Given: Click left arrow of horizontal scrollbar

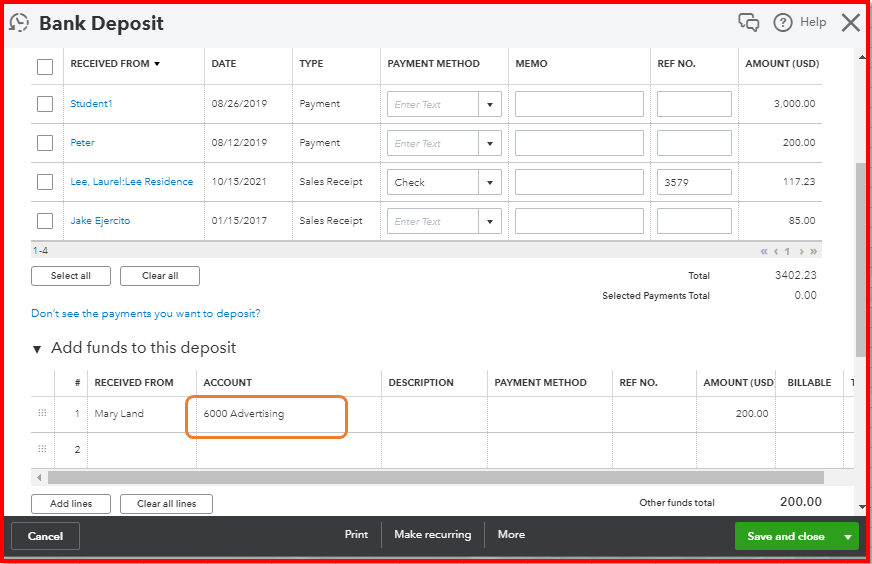Looking at the screenshot, I should [x=39, y=477].
